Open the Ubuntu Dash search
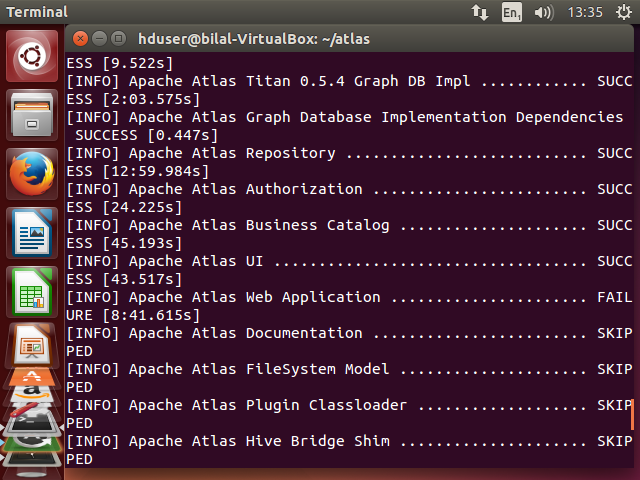The height and width of the screenshot is (480, 640). (33, 55)
